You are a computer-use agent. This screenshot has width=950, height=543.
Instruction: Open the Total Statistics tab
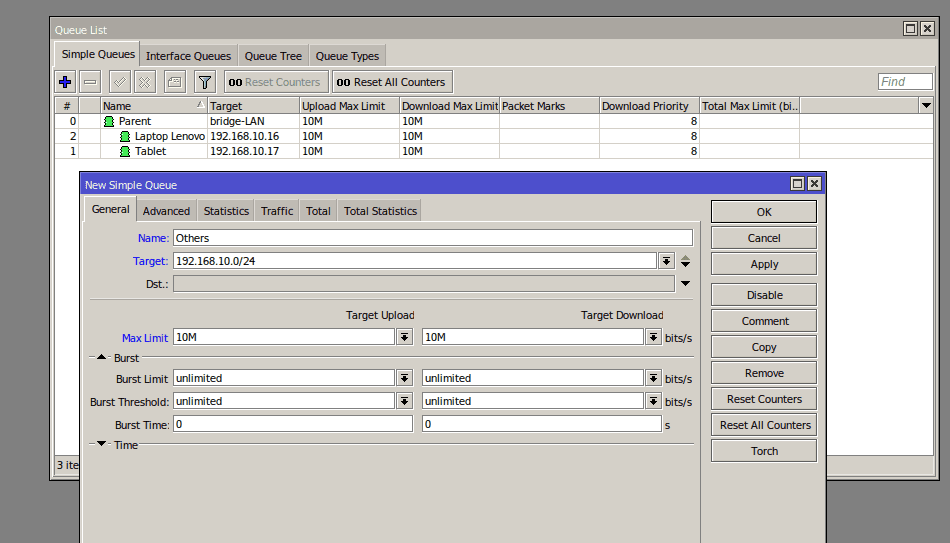(x=380, y=211)
